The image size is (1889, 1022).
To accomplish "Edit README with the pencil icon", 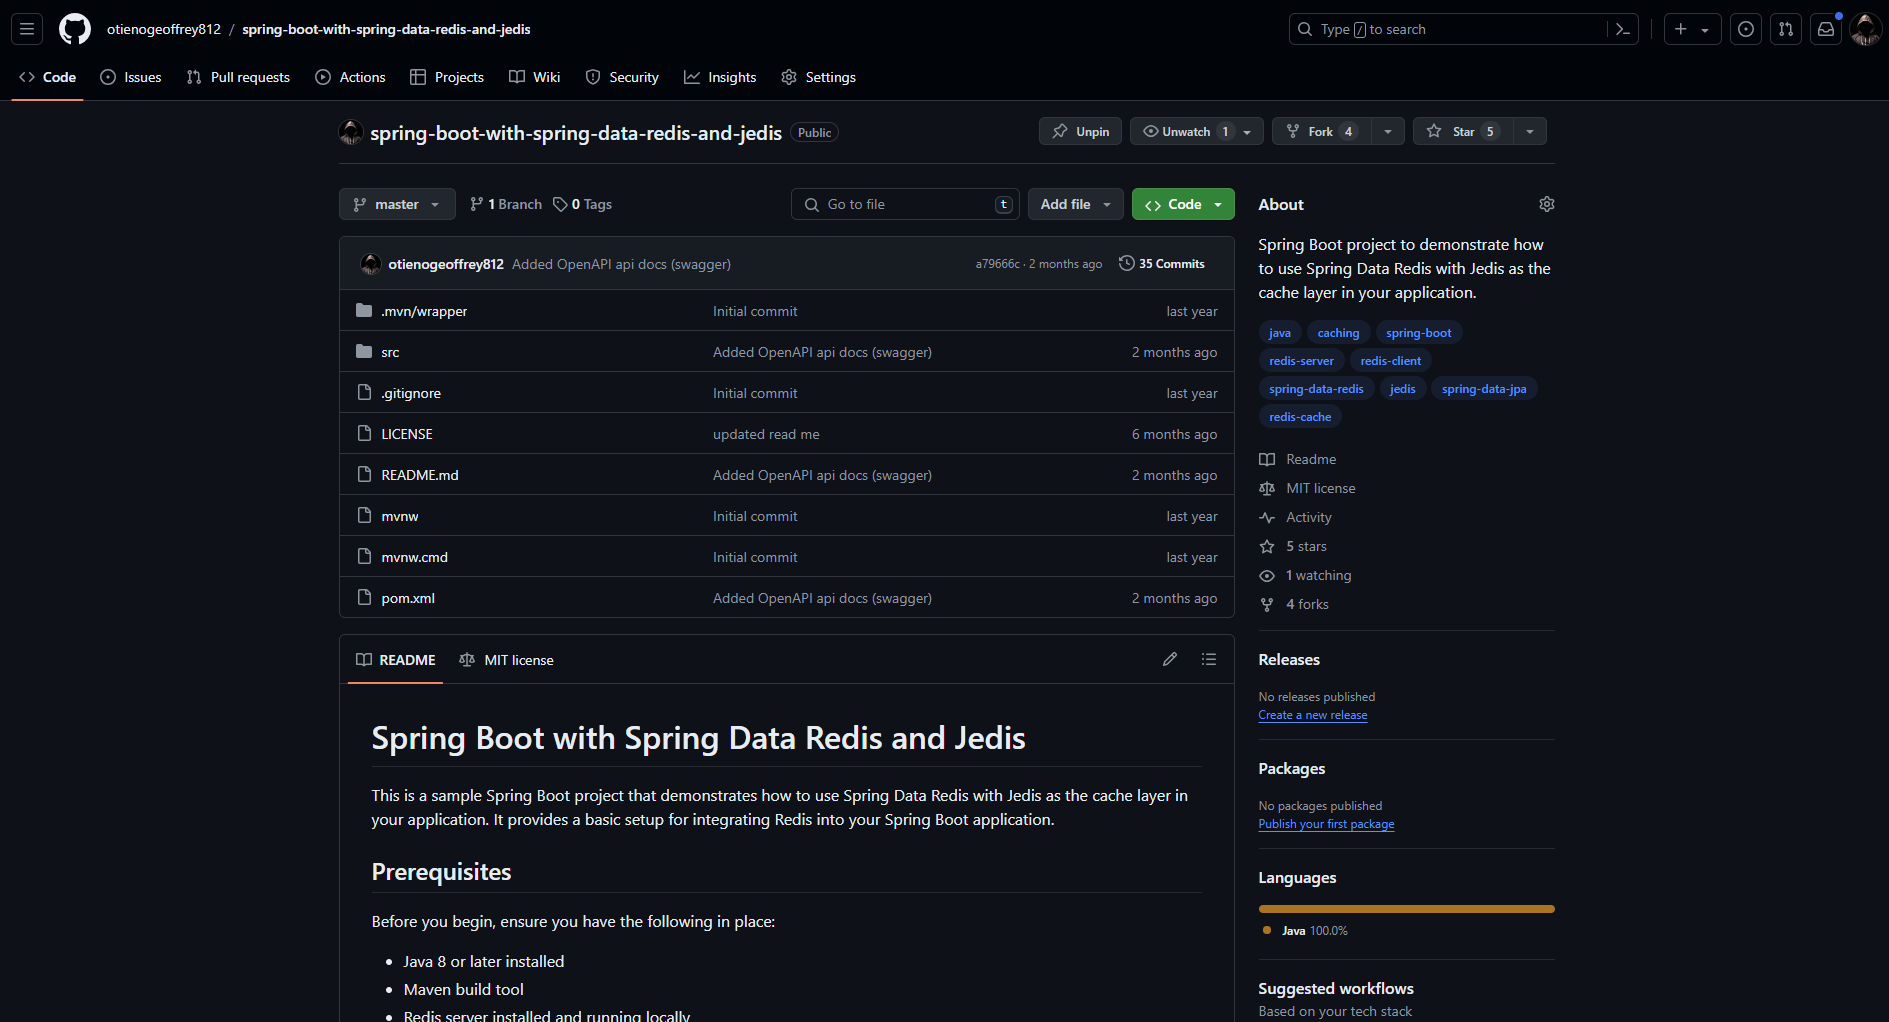I will click(1170, 659).
